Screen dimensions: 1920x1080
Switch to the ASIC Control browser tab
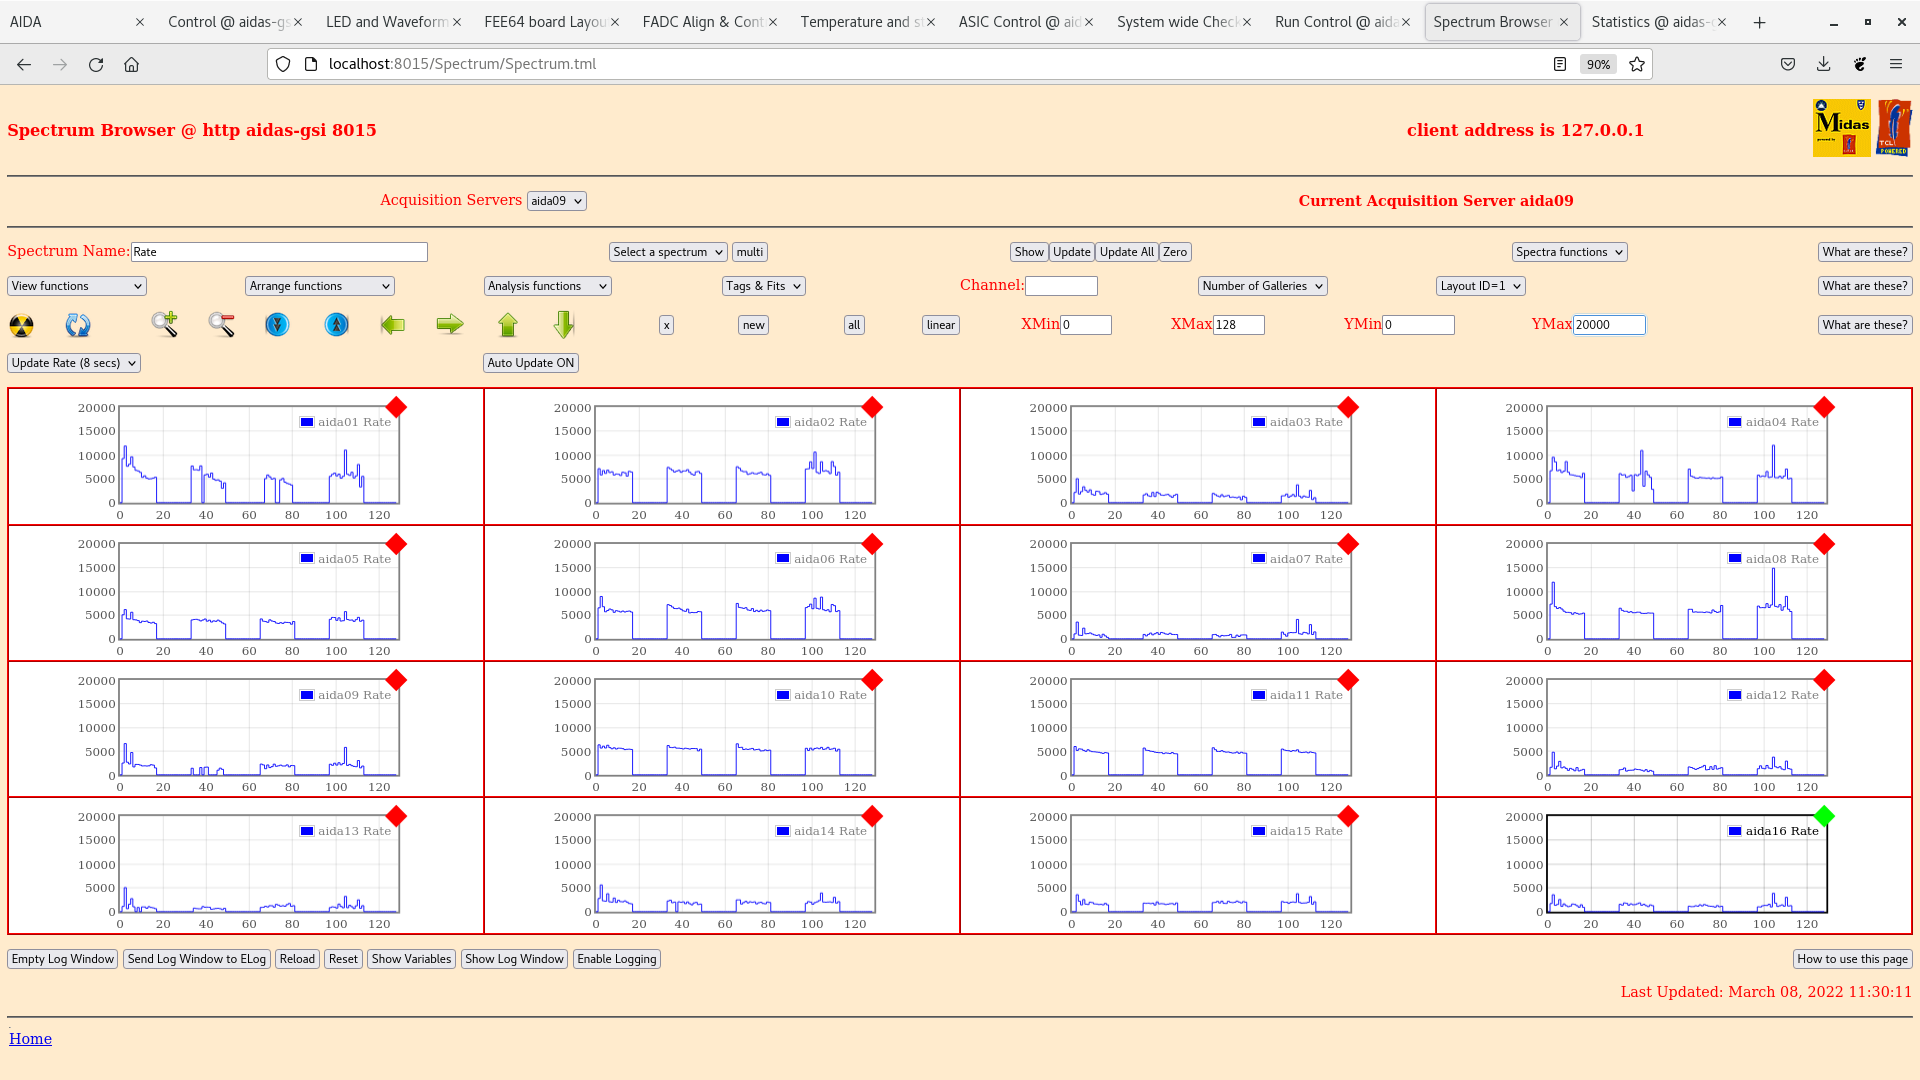[x=1018, y=22]
